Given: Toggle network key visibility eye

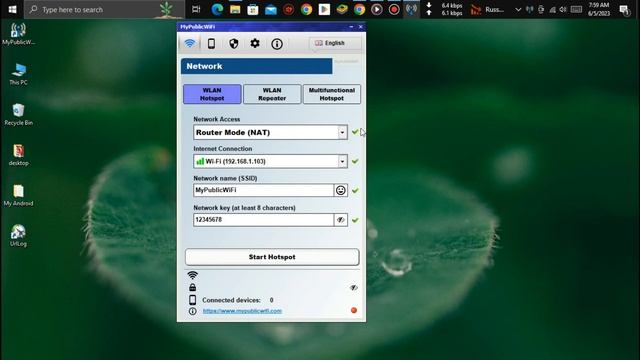Looking at the screenshot, I should point(340,220).
